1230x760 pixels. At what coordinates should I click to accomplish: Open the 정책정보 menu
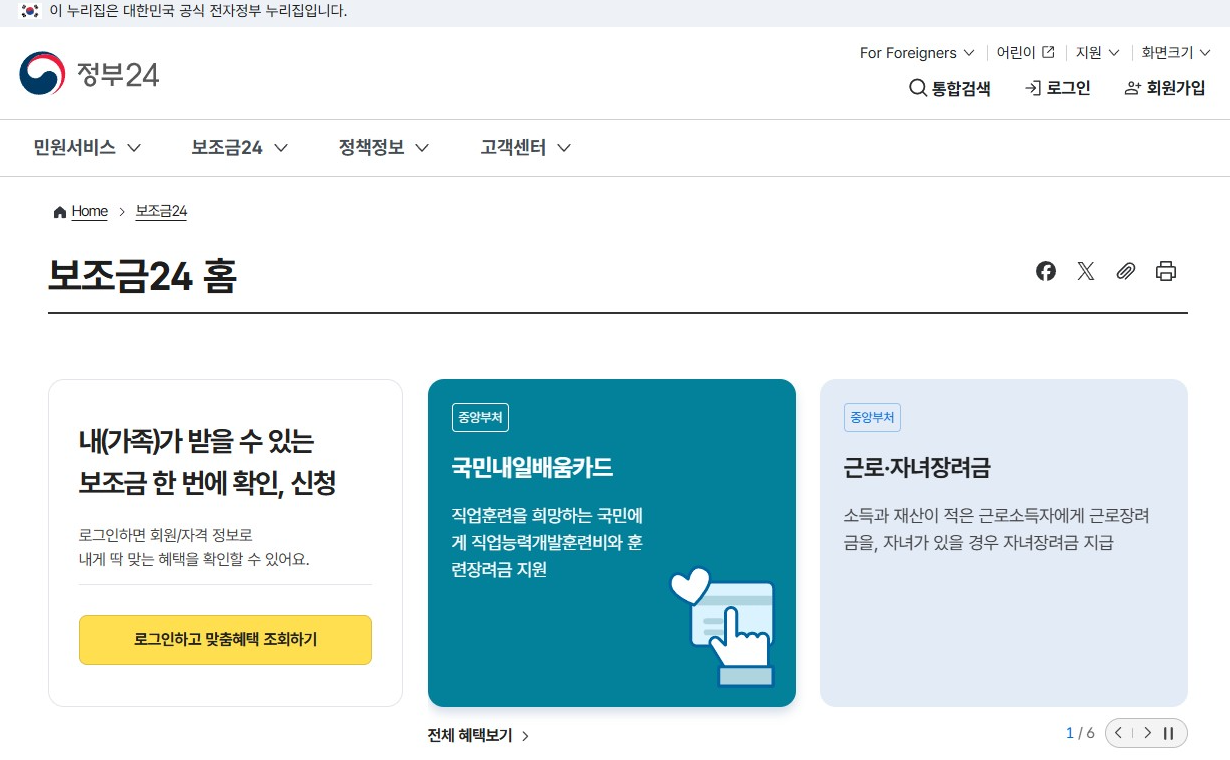(x=384, y=148)
